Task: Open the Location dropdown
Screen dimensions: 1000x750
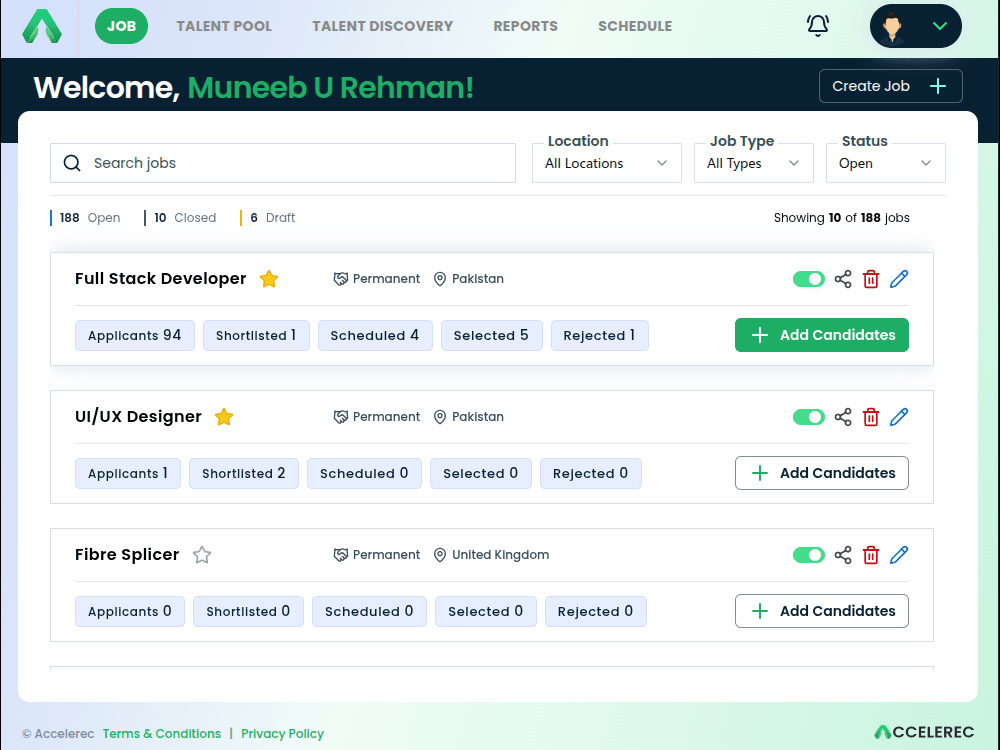Action: (x=607, y=163)
